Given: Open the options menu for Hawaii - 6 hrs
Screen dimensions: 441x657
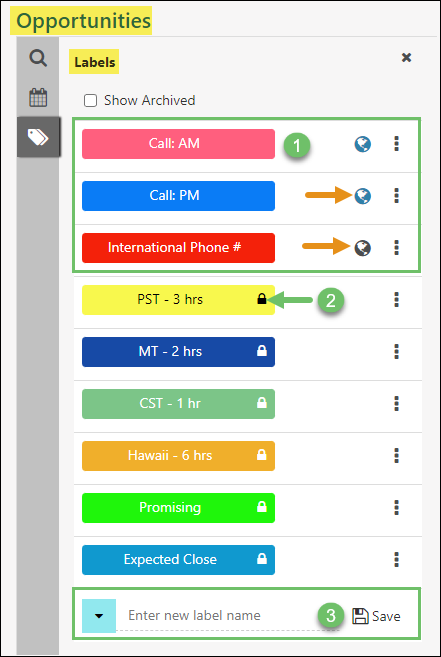Looking at the screenshot, I should [397, 455].
